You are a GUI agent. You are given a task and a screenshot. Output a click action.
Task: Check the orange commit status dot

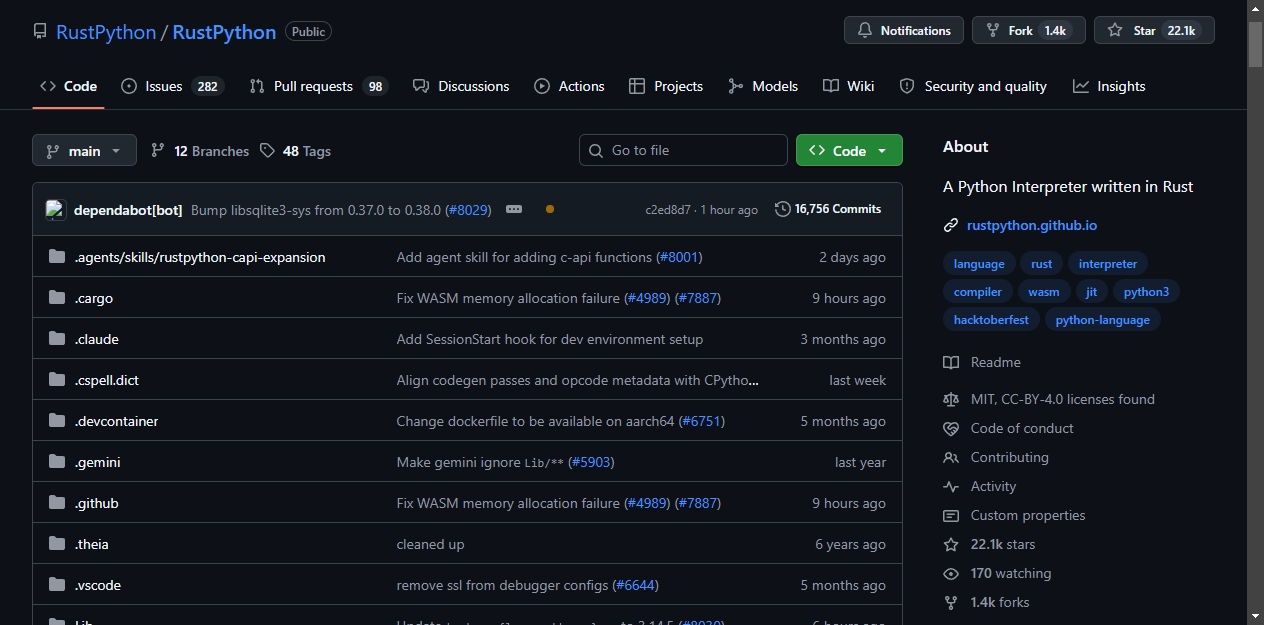(x=550, y=209)
